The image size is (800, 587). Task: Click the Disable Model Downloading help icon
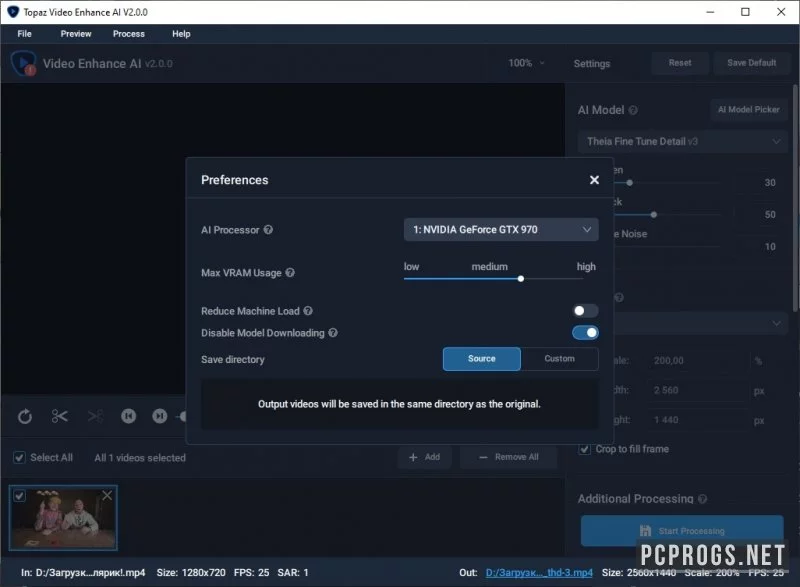pyautogui.click(x=333, y=333)
